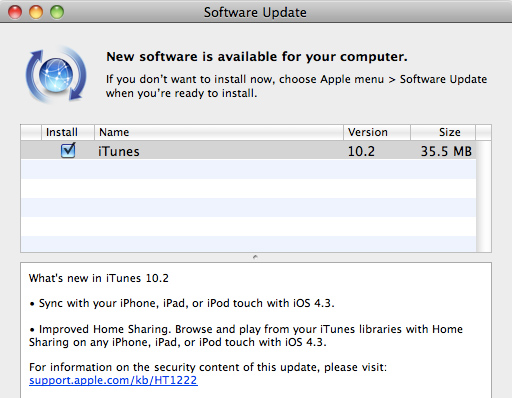Click the Size column header
The height and width of the screenshot is (398, 512).
443,132
